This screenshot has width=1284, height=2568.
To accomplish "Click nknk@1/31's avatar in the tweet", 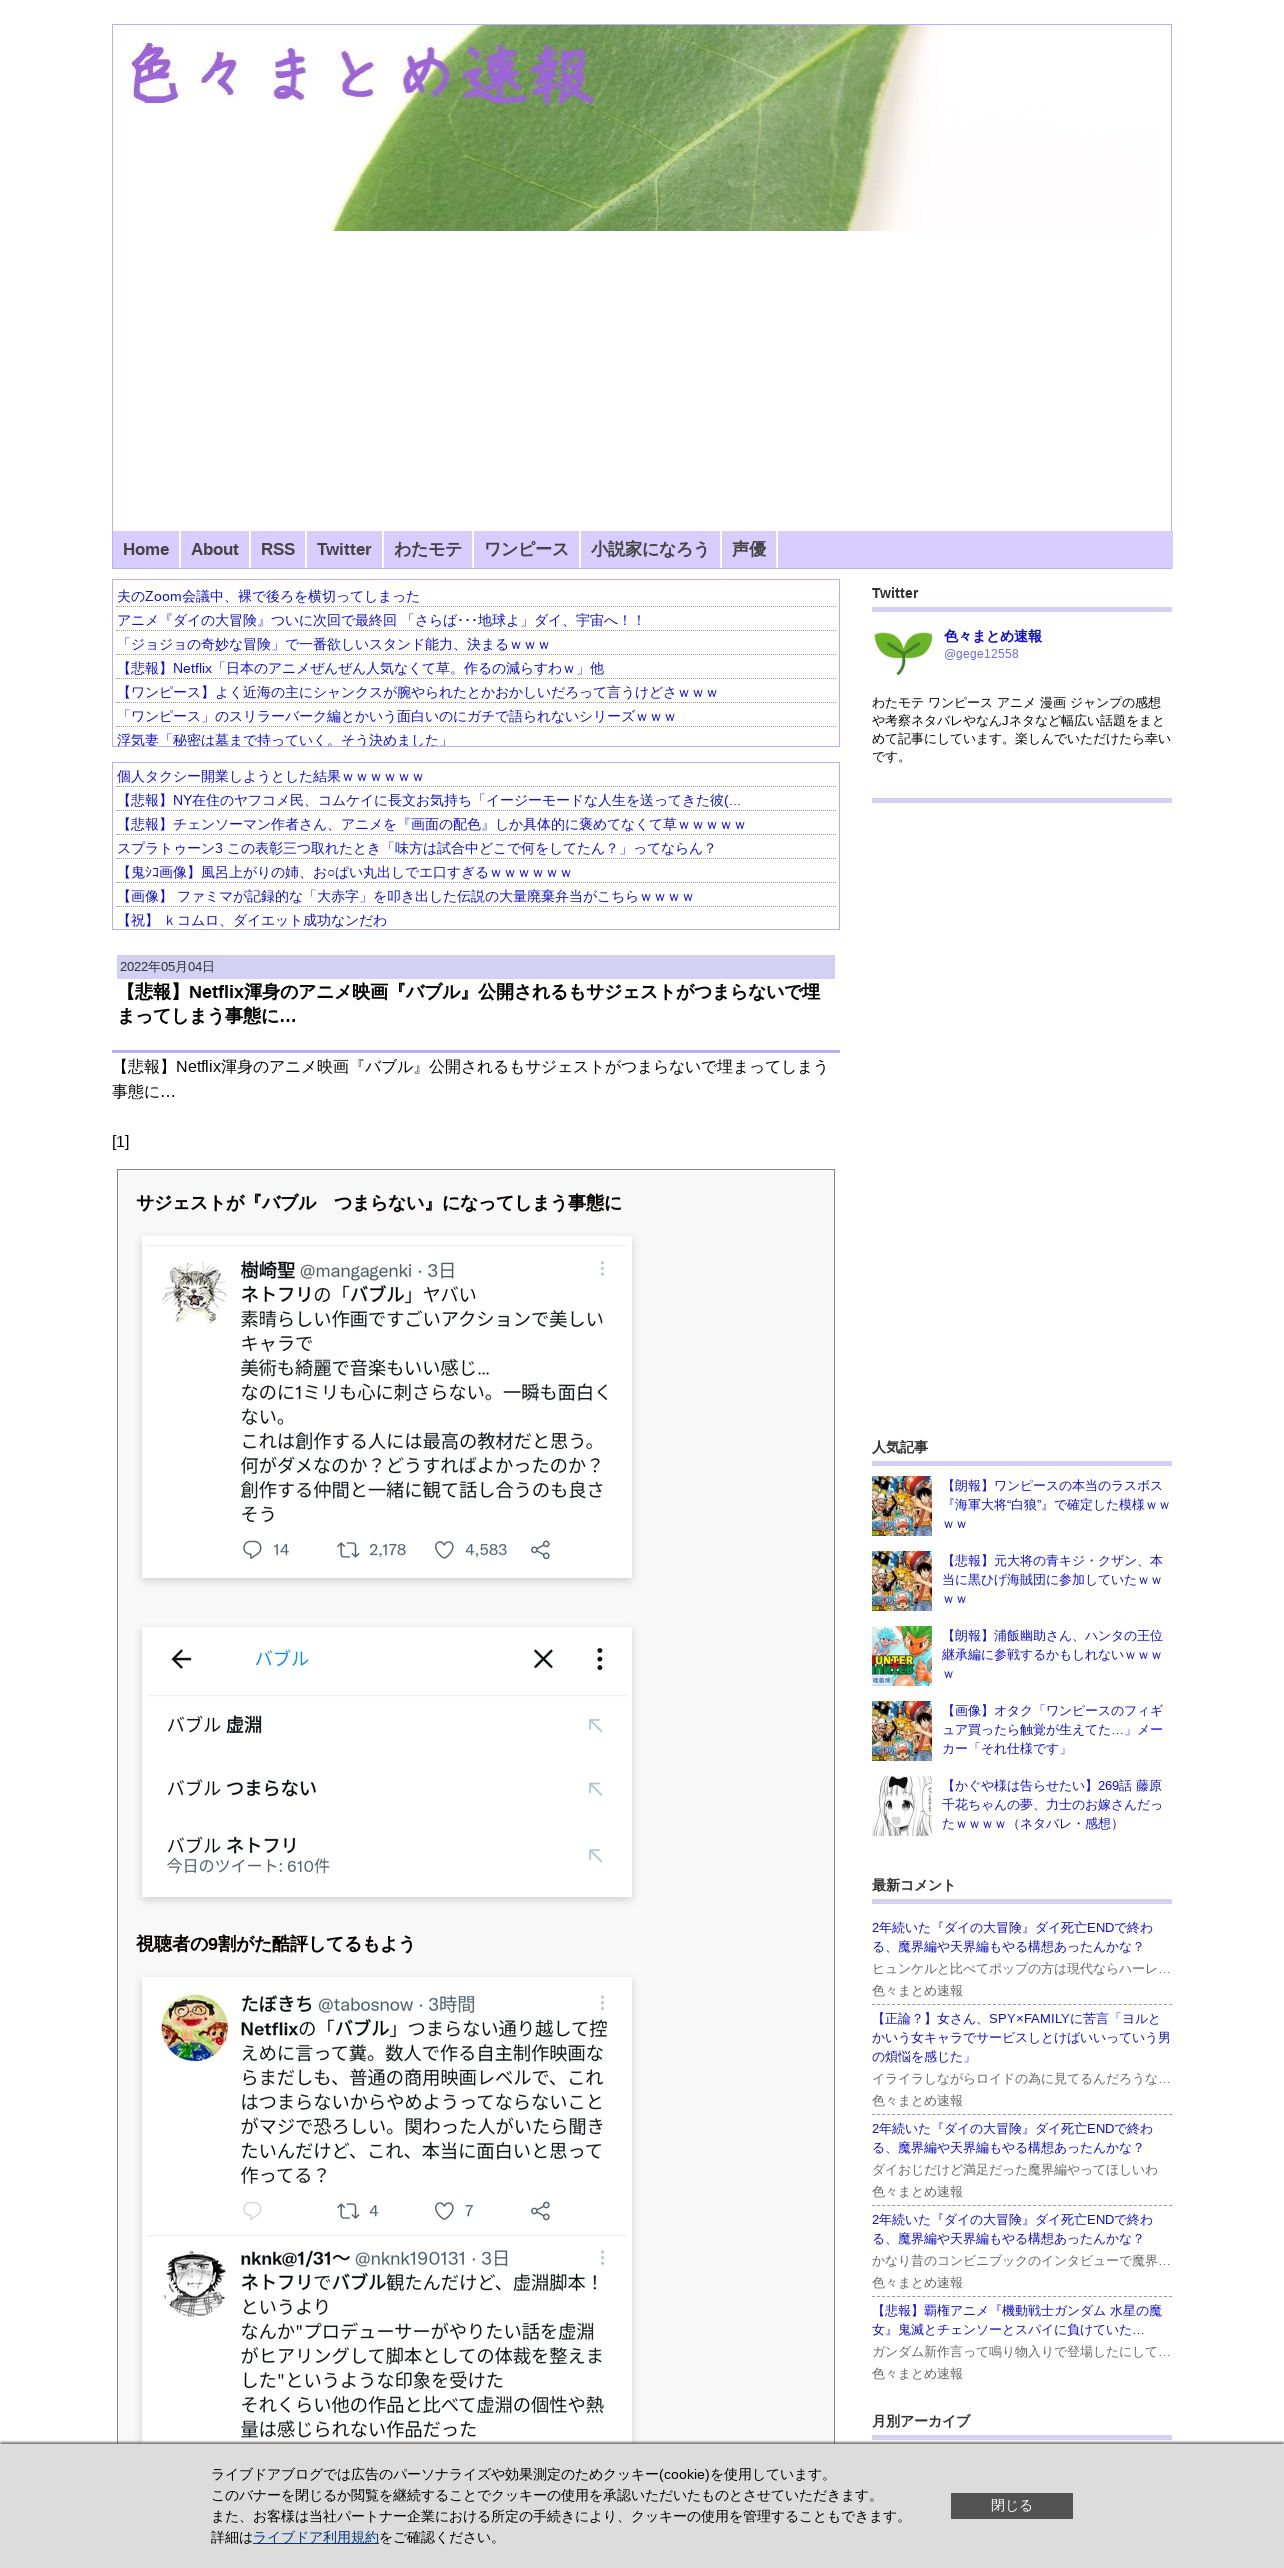I will tap(194, 2284).
